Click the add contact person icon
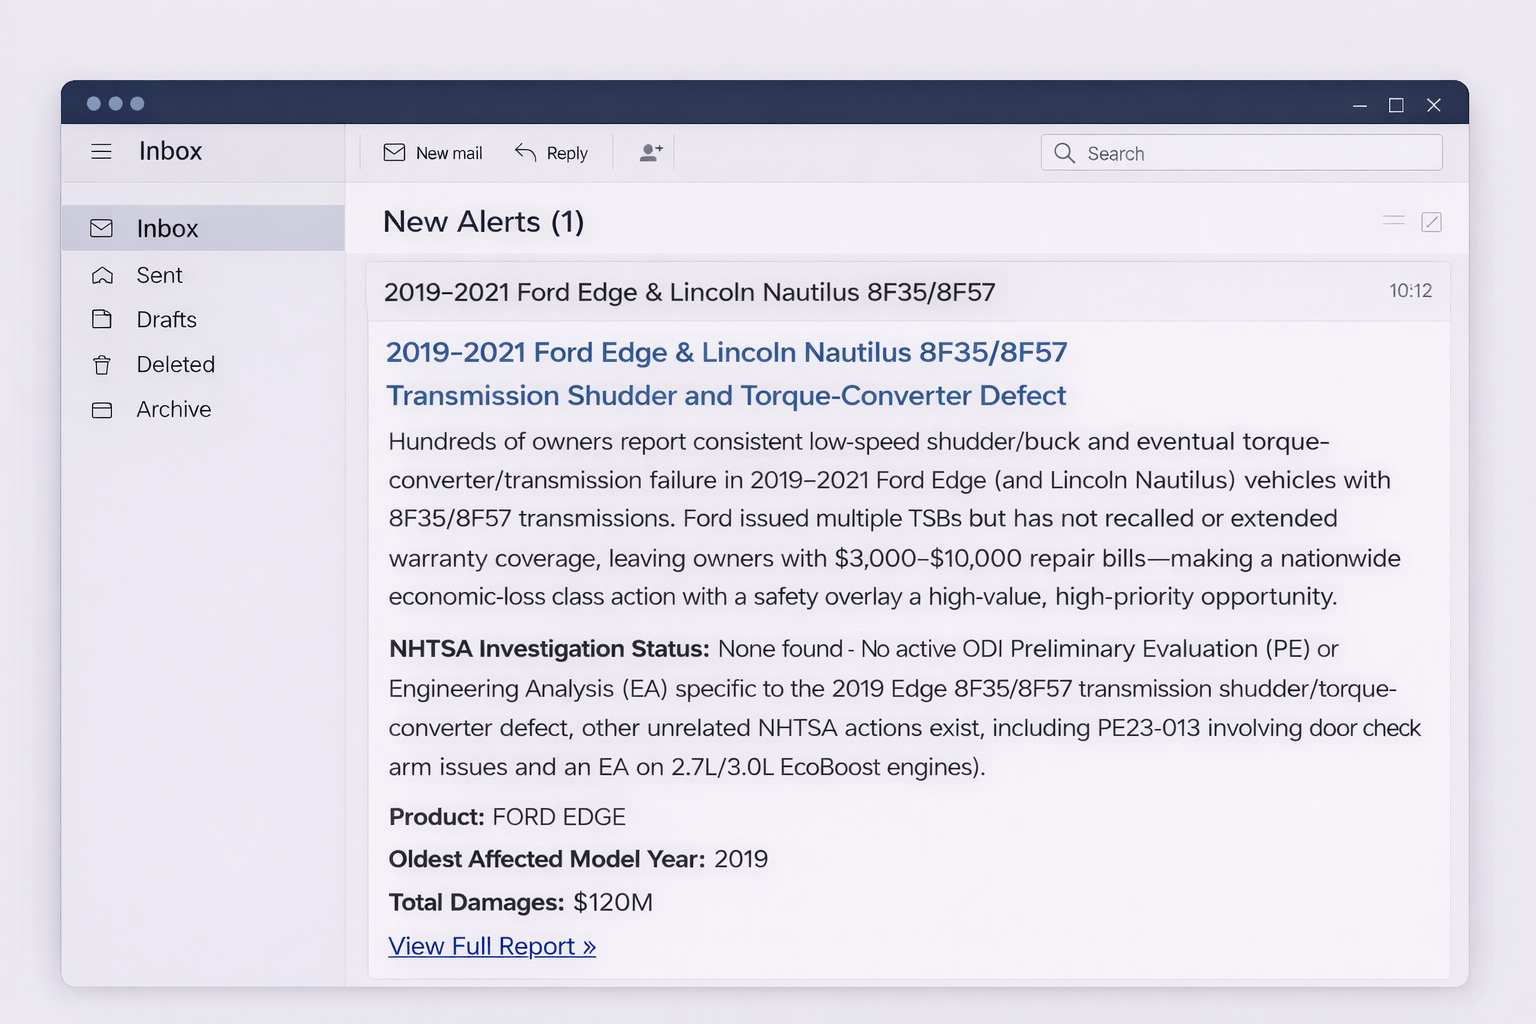The width and height of the screenshot is (1536, 1024). point(651,152)
